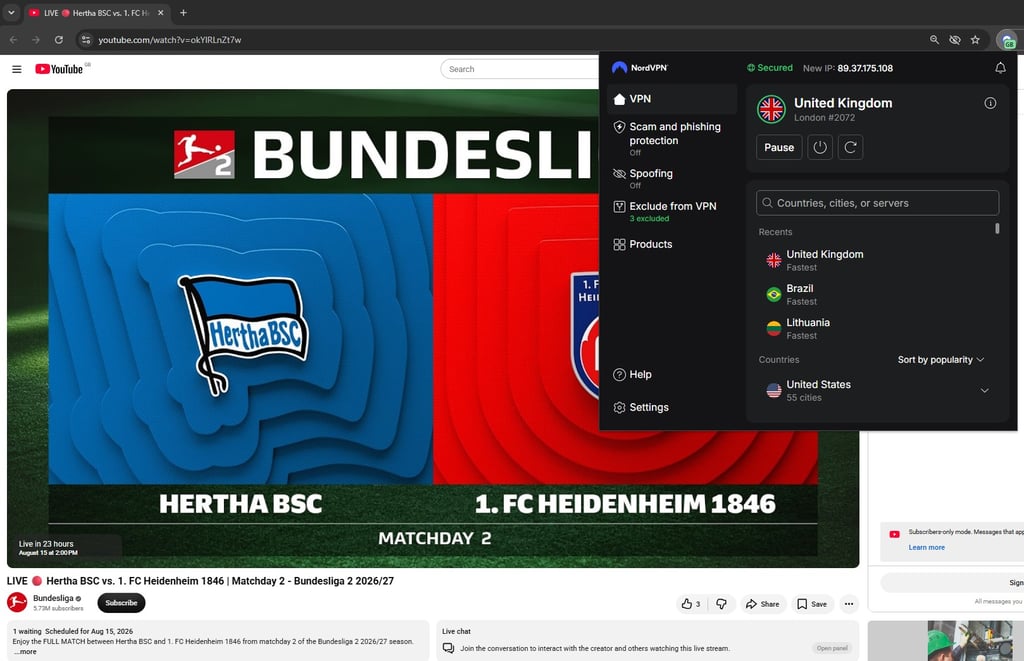Click the tracking protection eye icon in the address bar
Screen dimensions: 1024x661
pyautogui.click(x=955, y=40)
